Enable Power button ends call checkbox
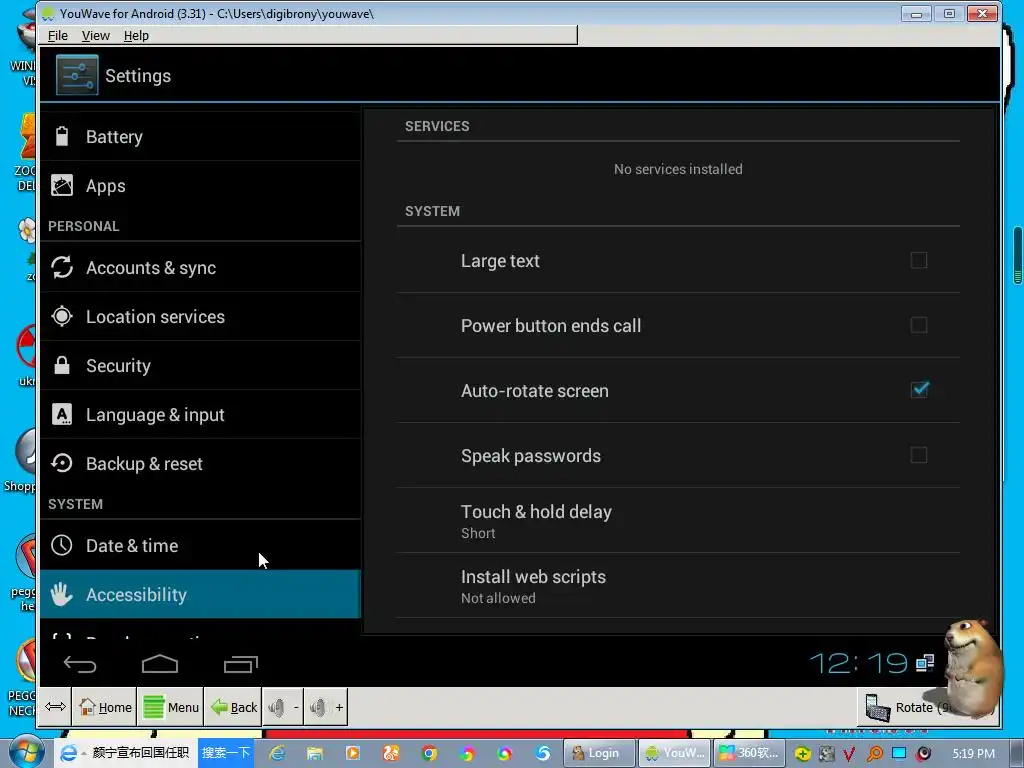The height and width of the screenshot is (768, 1024). click(x=919, y=325)
